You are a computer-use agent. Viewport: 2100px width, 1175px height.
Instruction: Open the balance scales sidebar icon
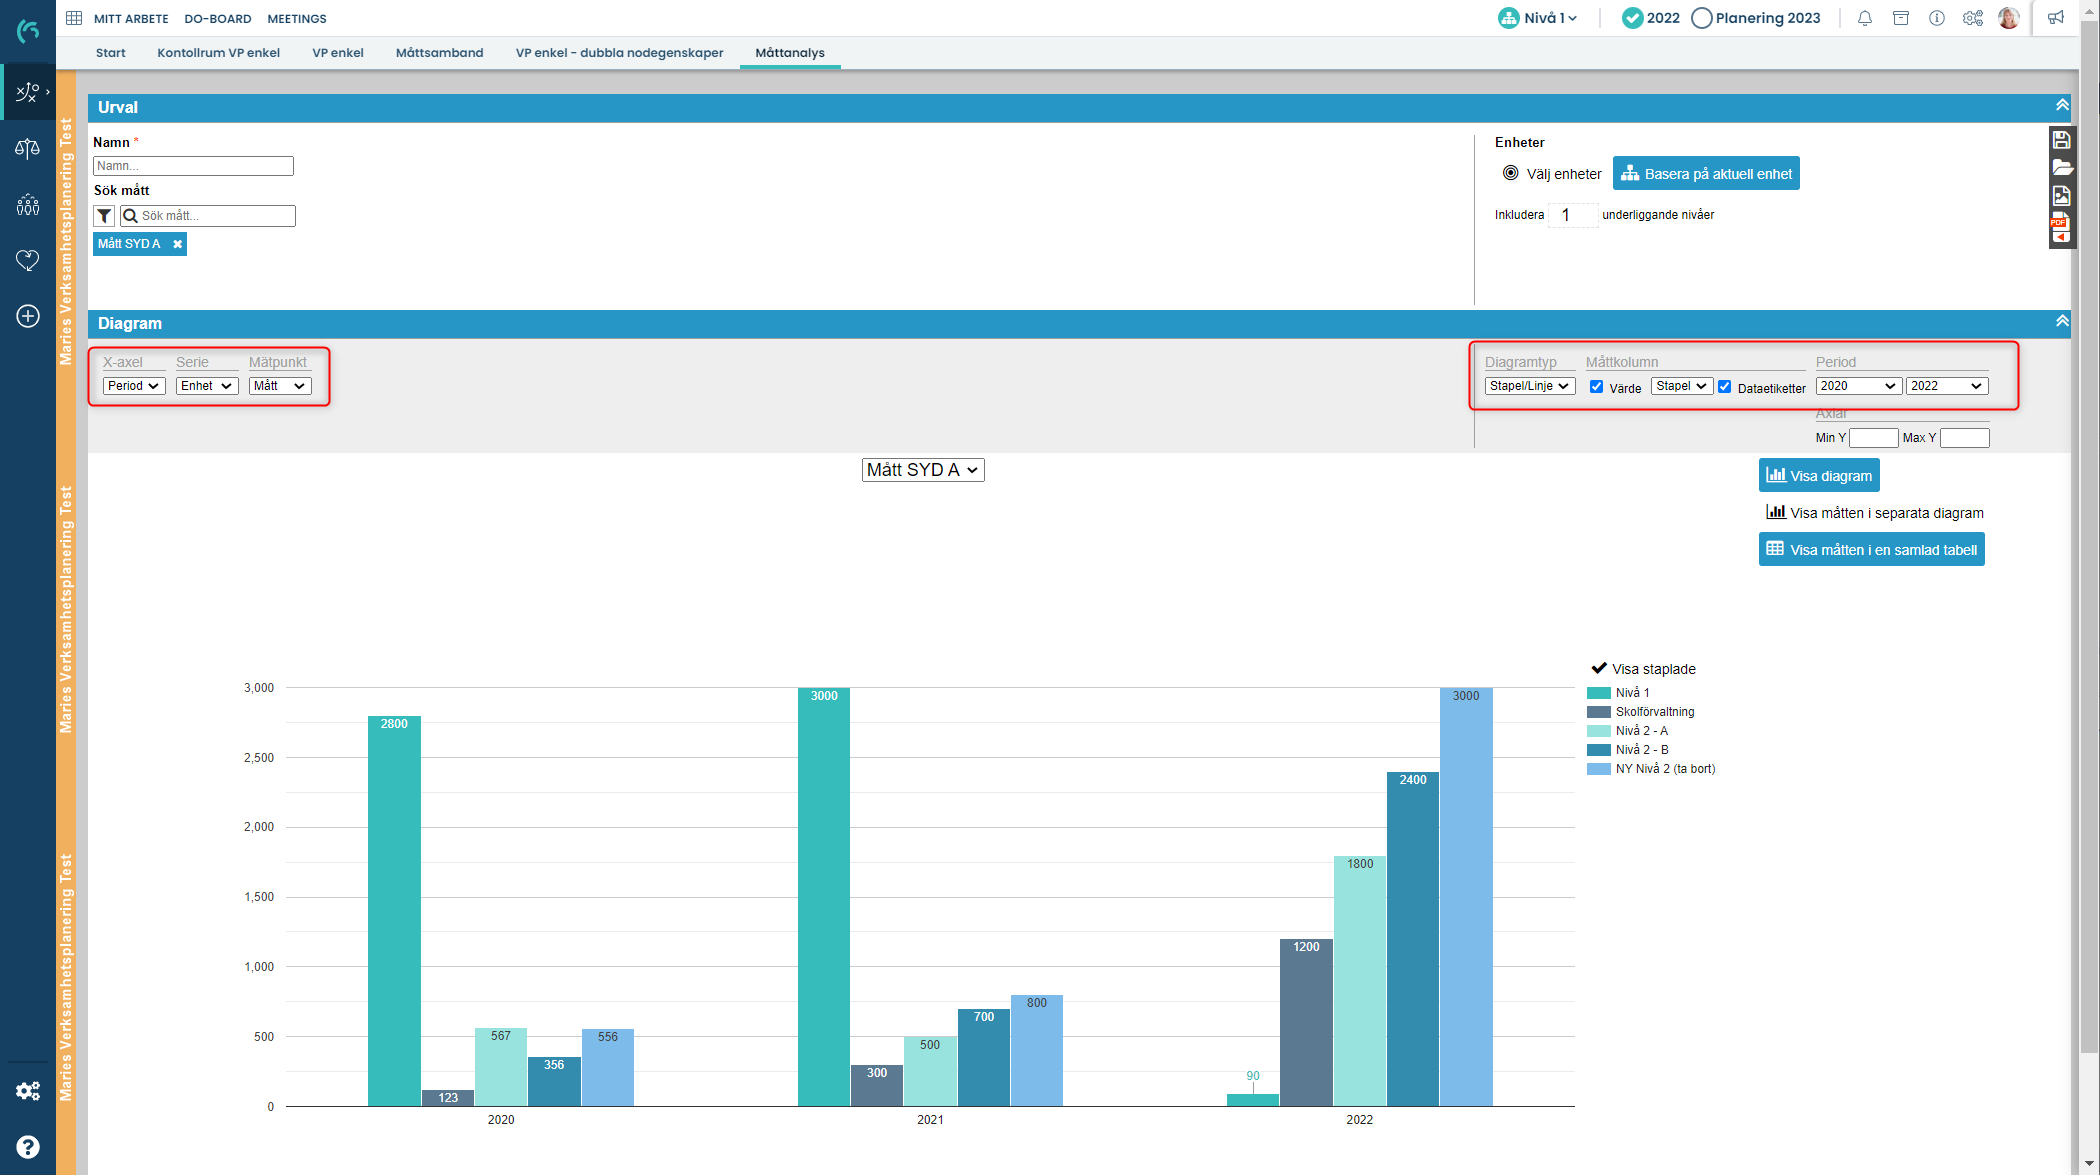[28, 148]
